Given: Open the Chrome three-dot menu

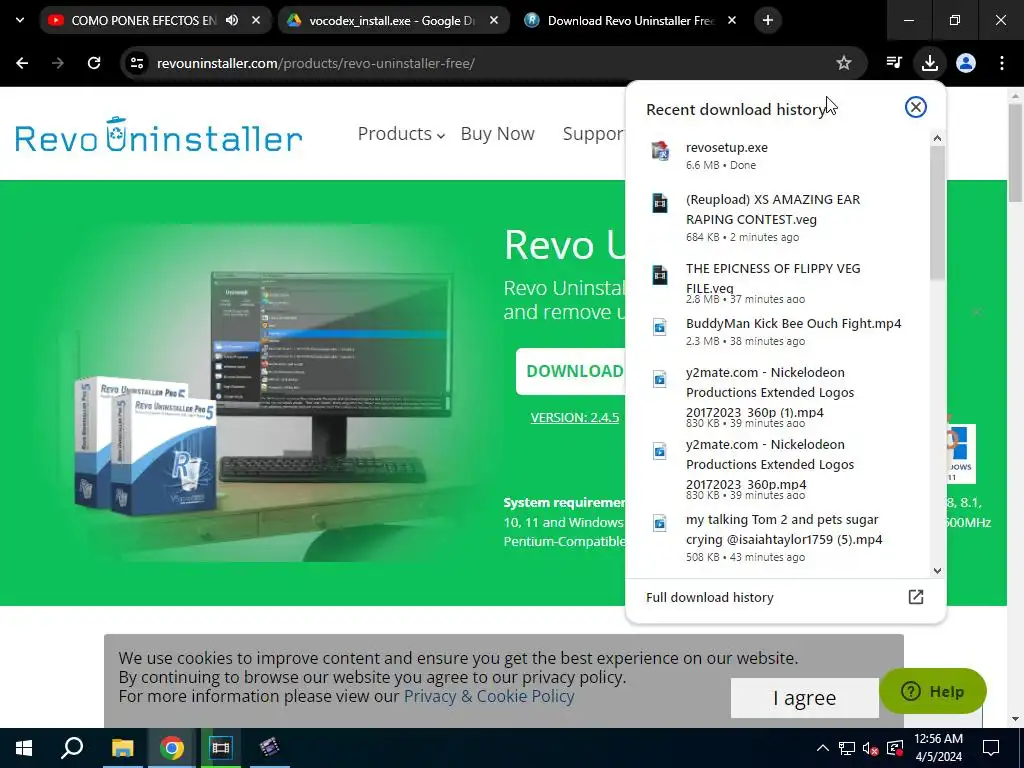Looking at the screenshot, I should click(x=1001, y=63).
